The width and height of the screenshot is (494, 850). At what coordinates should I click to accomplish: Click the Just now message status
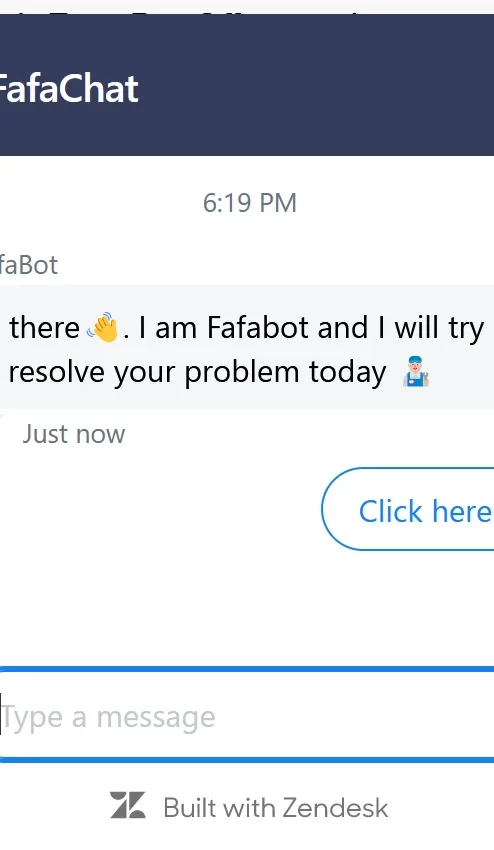coord(74,434)
